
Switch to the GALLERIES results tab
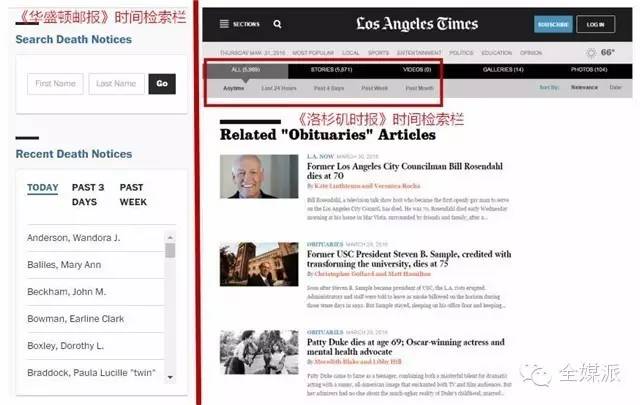point(503,70)
